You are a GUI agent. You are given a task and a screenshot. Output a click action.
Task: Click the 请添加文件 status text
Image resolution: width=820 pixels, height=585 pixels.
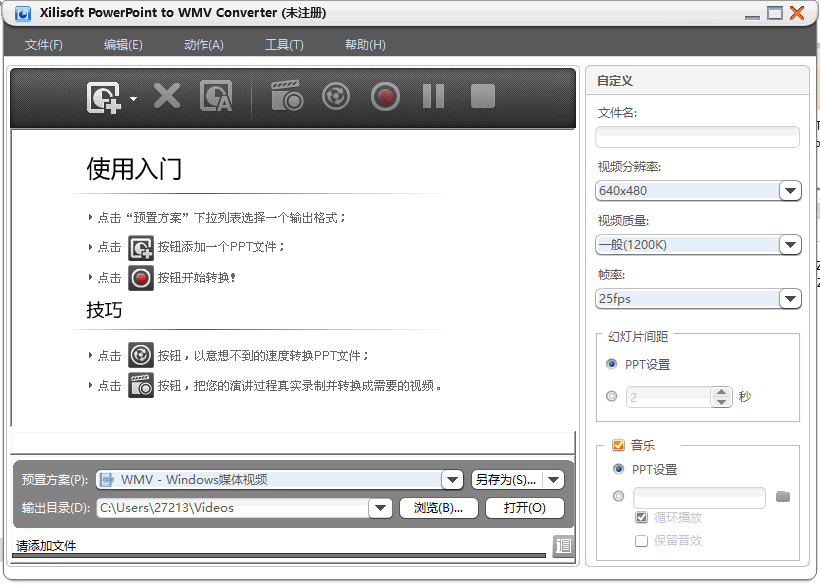click(x=46, y=546)
